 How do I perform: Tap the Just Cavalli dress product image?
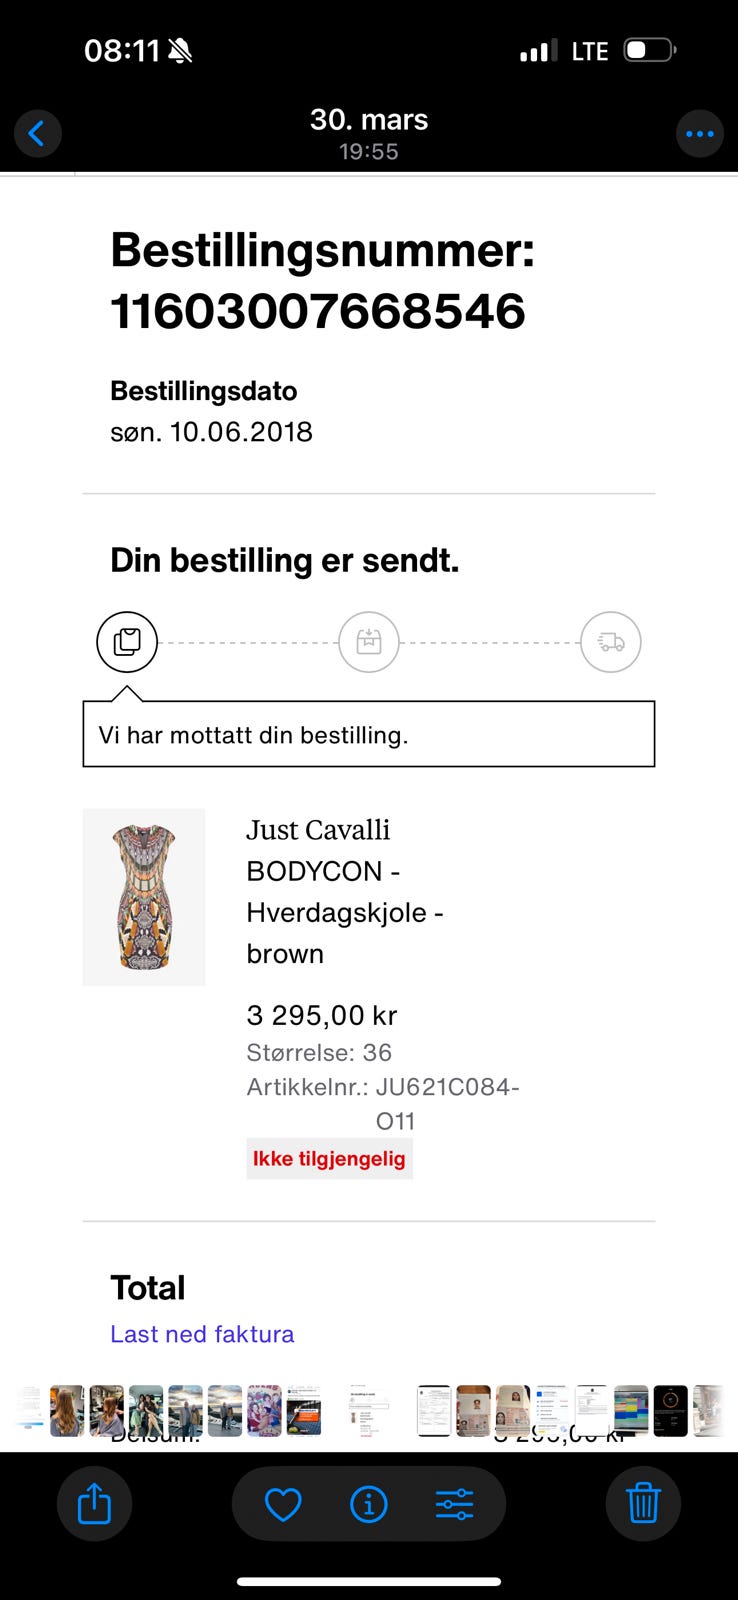coord(144,897)
